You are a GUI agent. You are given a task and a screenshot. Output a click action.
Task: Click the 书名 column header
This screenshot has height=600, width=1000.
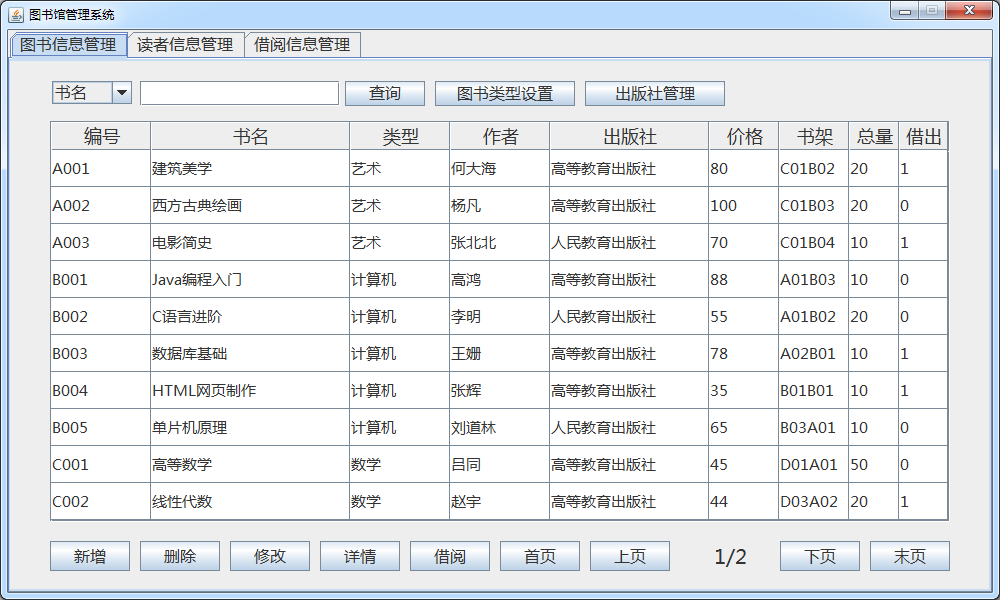[250, 136]
